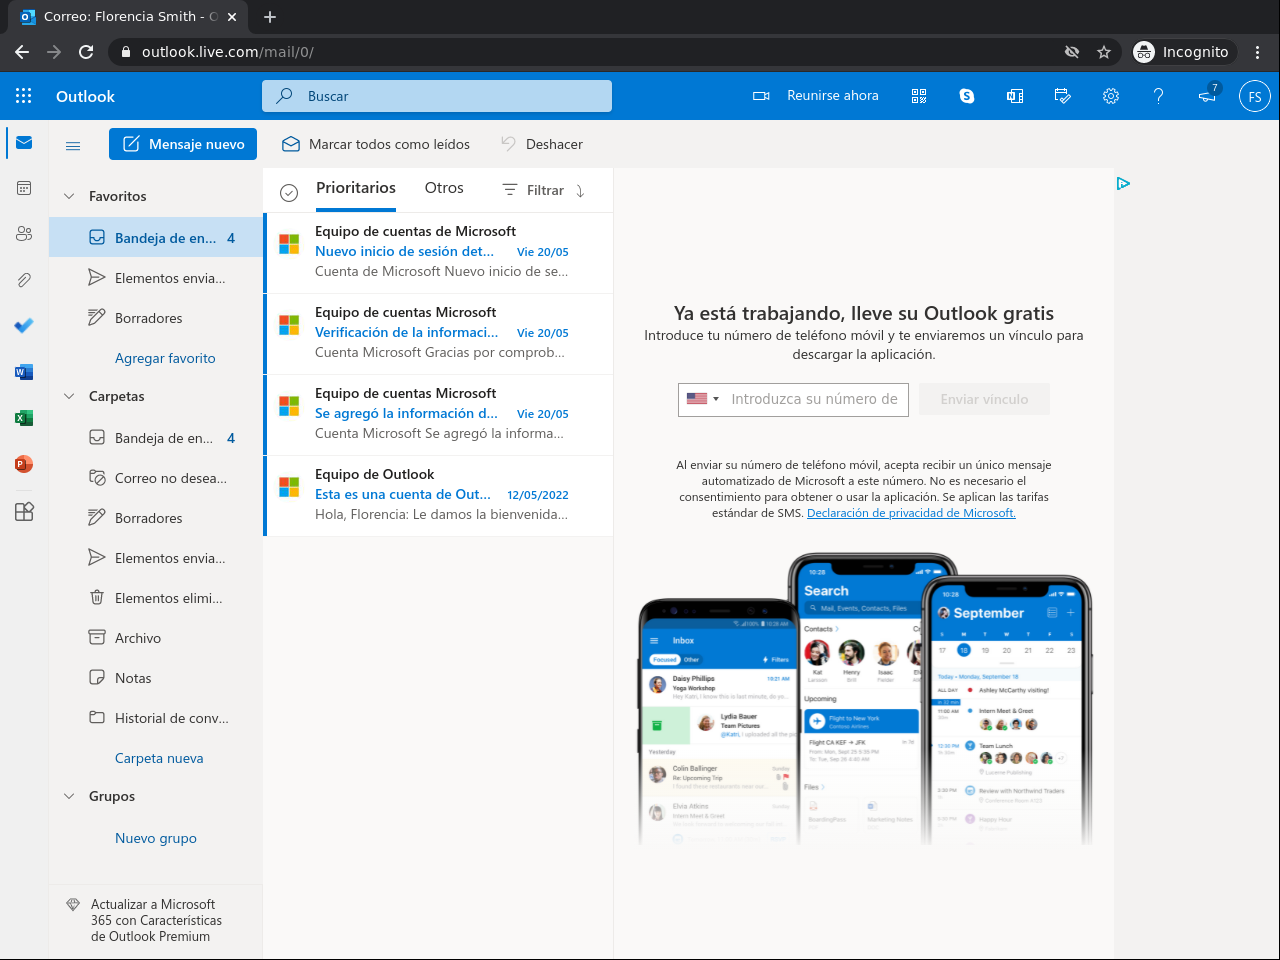
Task: Open the My Day calendar-check icon
Action: click(x=1063, y=96)
